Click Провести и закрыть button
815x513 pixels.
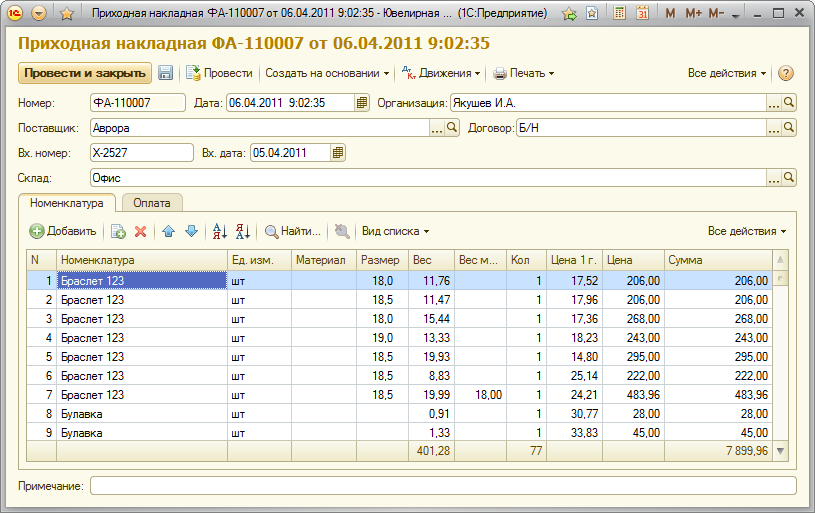pyautogui.click(x=85, y=73)
